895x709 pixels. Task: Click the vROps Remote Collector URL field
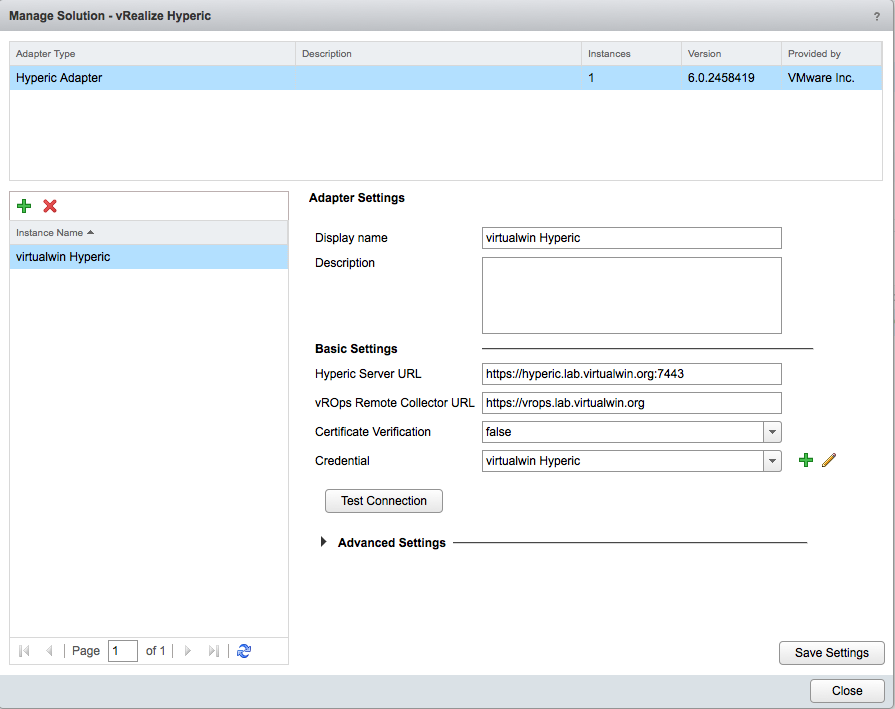pyautogui.click(x=632, y=403)
